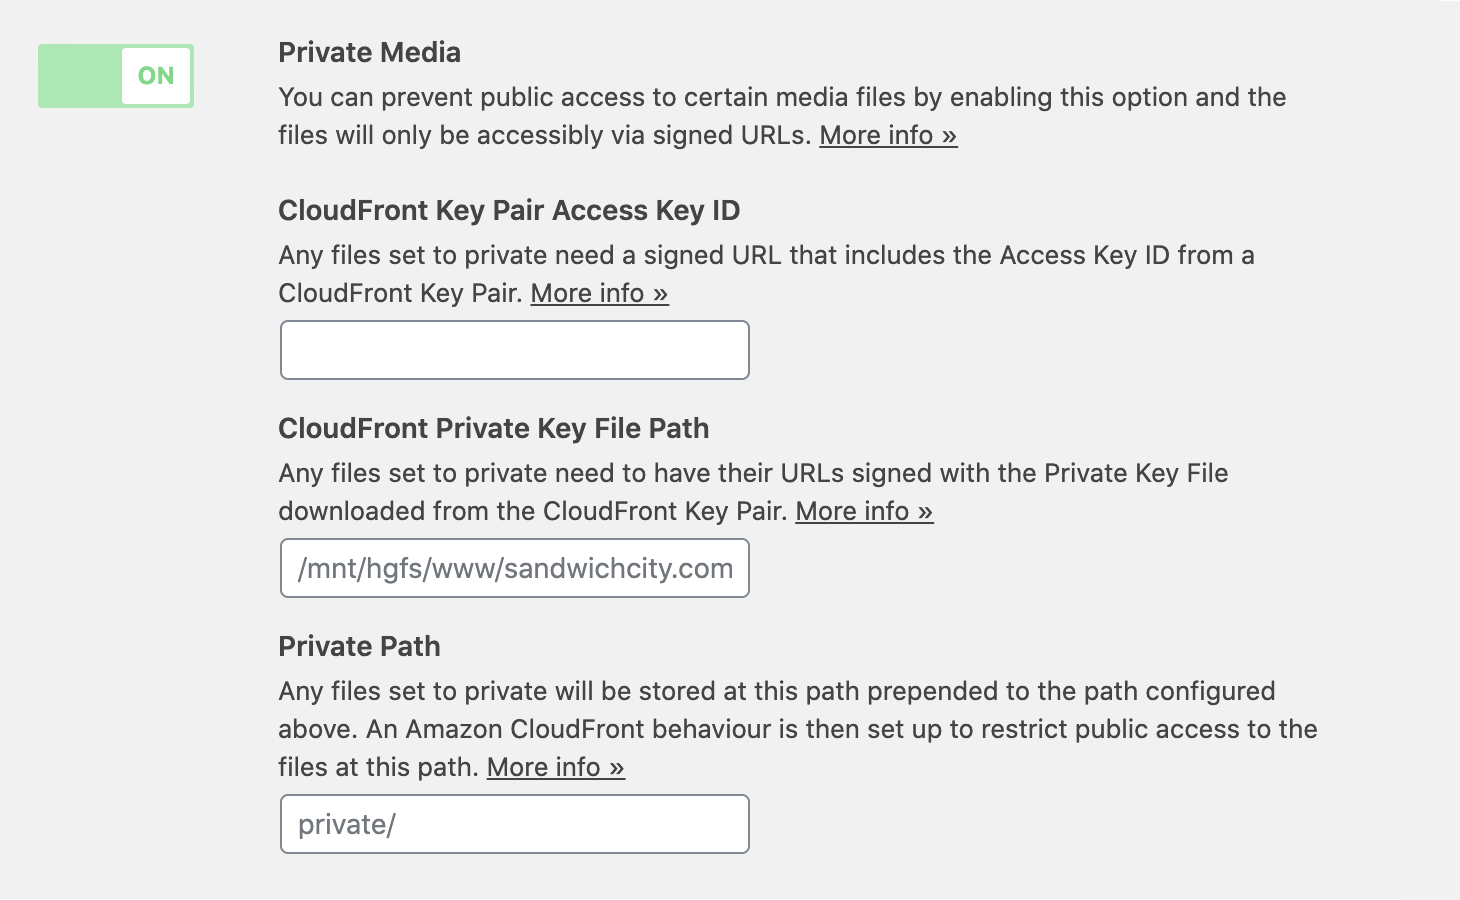Click the text 'downloaded from the CloudFront Key Pair.'
This screenshot has height=900, width=1460.
click(532, 511)
